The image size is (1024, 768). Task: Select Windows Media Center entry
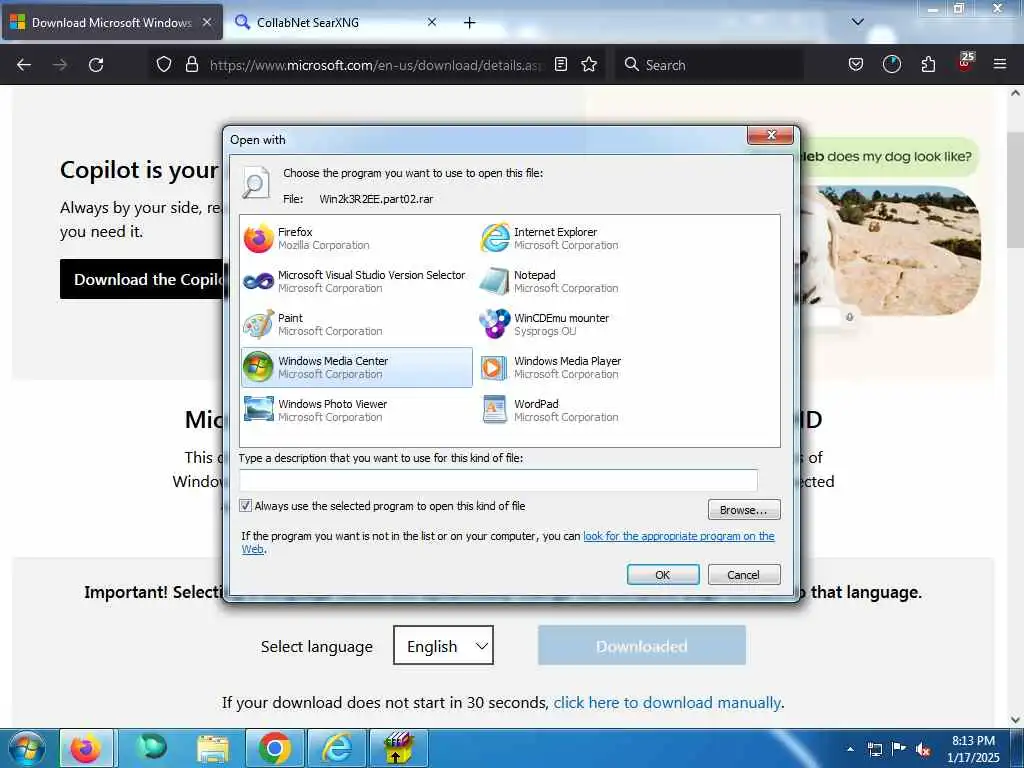[356, 368]
